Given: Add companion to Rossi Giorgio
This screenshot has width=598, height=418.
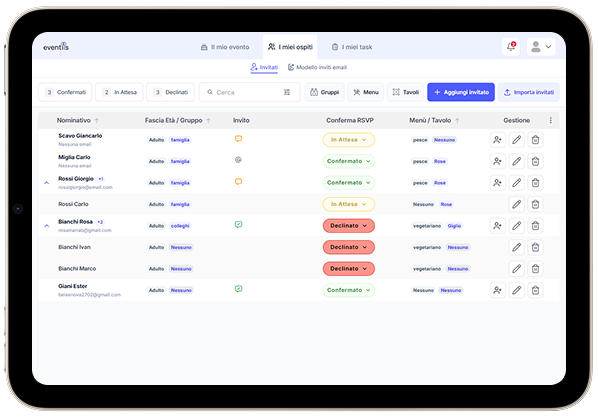Looking at the screenshot, I should coord(497,183).
